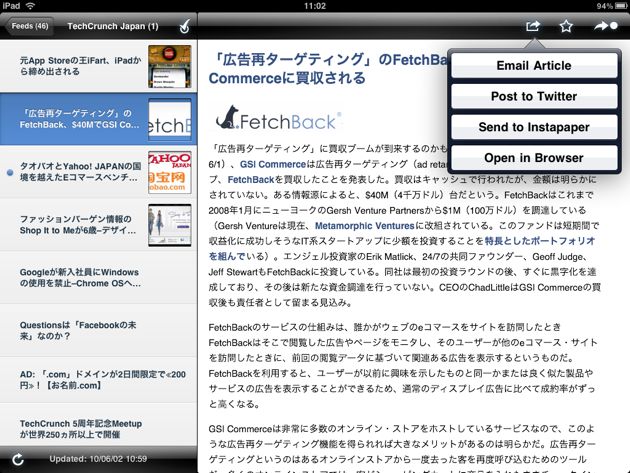Image resolution: width=630 pixels, height=473 pixels.
Task: Tap the Updated: 10/06/02 10:59 status
Action: [98, 459]
